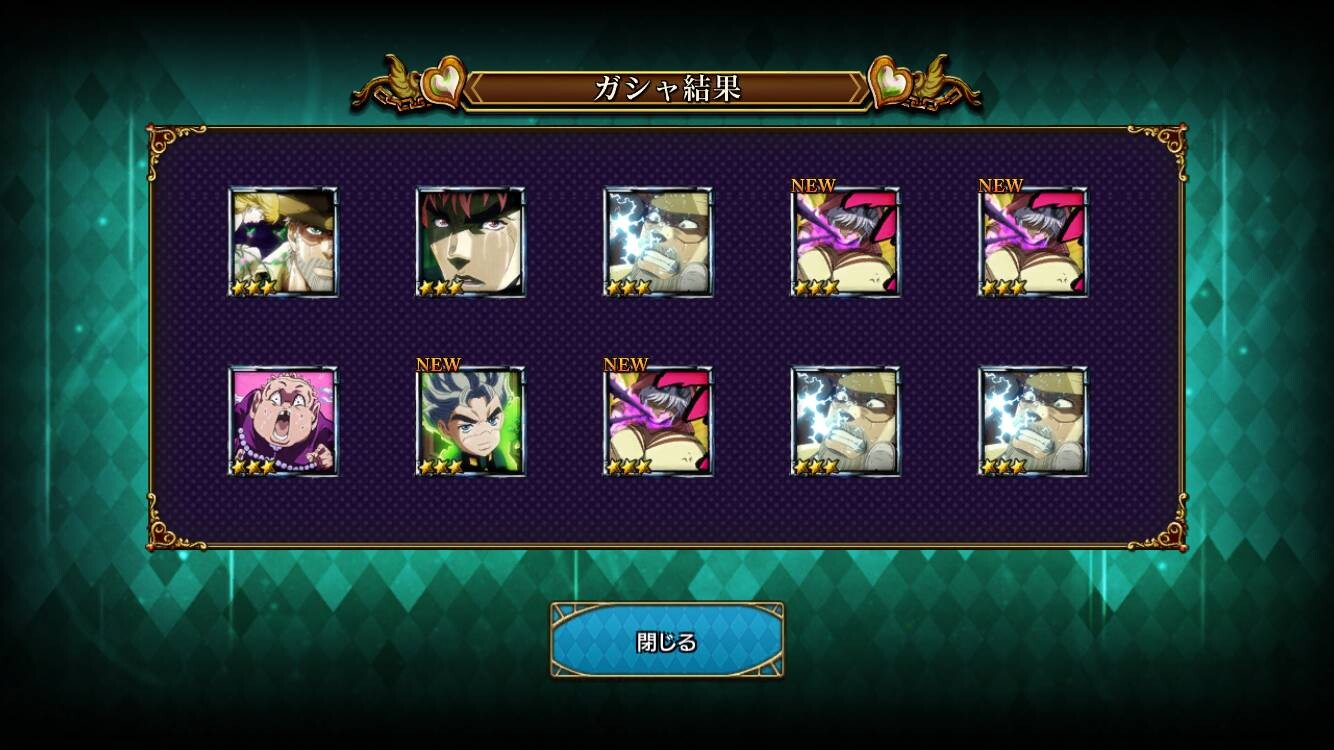1334x750 pixels.
Task: Select the fourth card in top row marked NEW
Action: pos(845,242)
